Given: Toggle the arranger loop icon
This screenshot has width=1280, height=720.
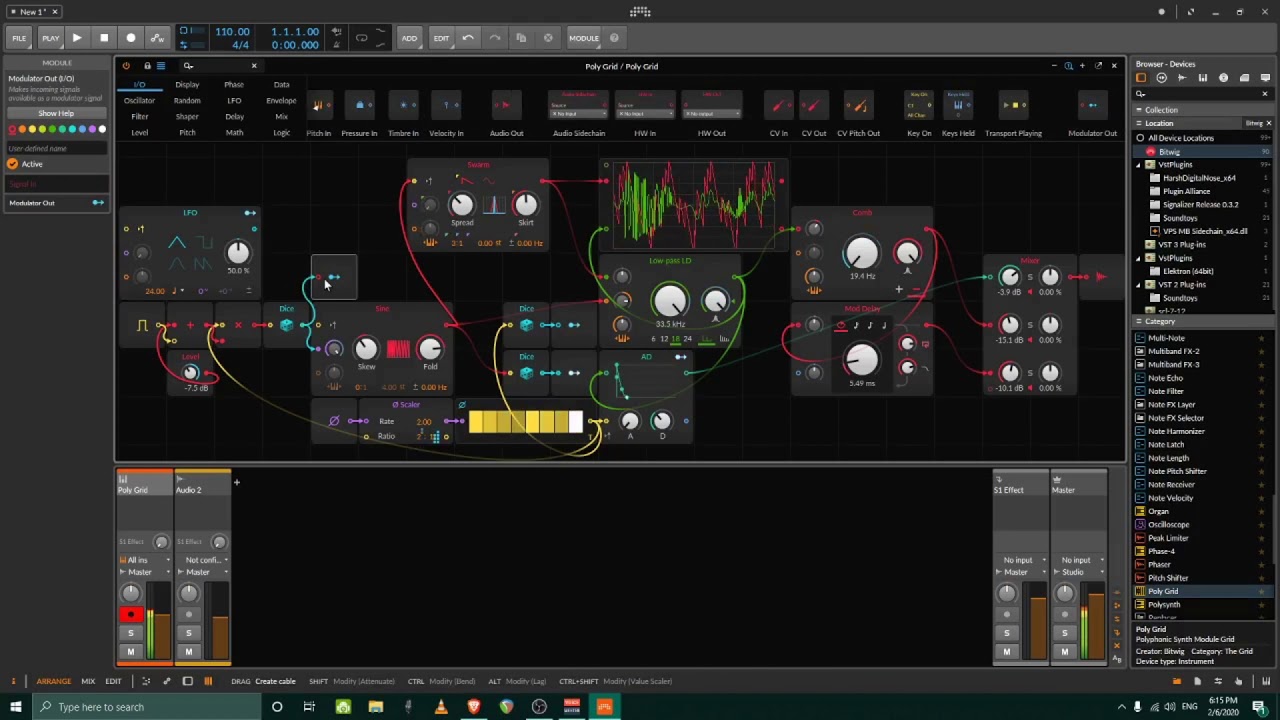Looking at the screenshot, I should click(x=361, y=38).
